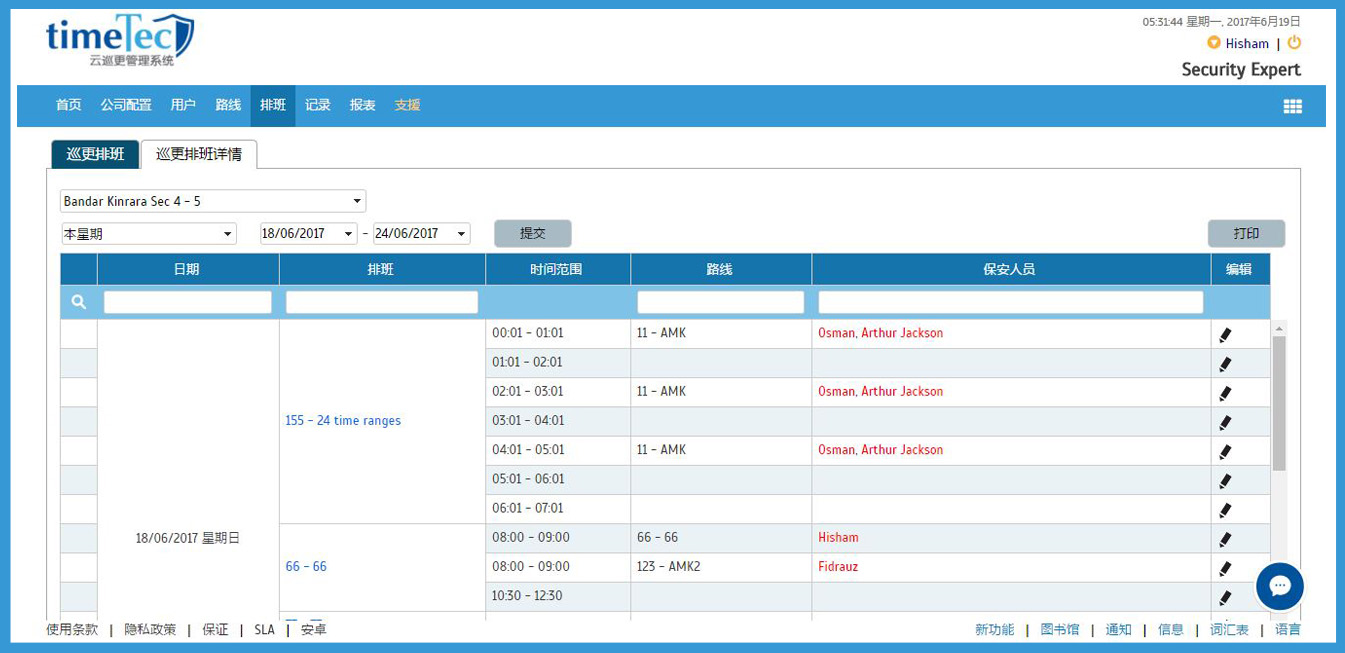Open the chat bubble widget
1345x653 pixels.
(x=1279, y=586)
